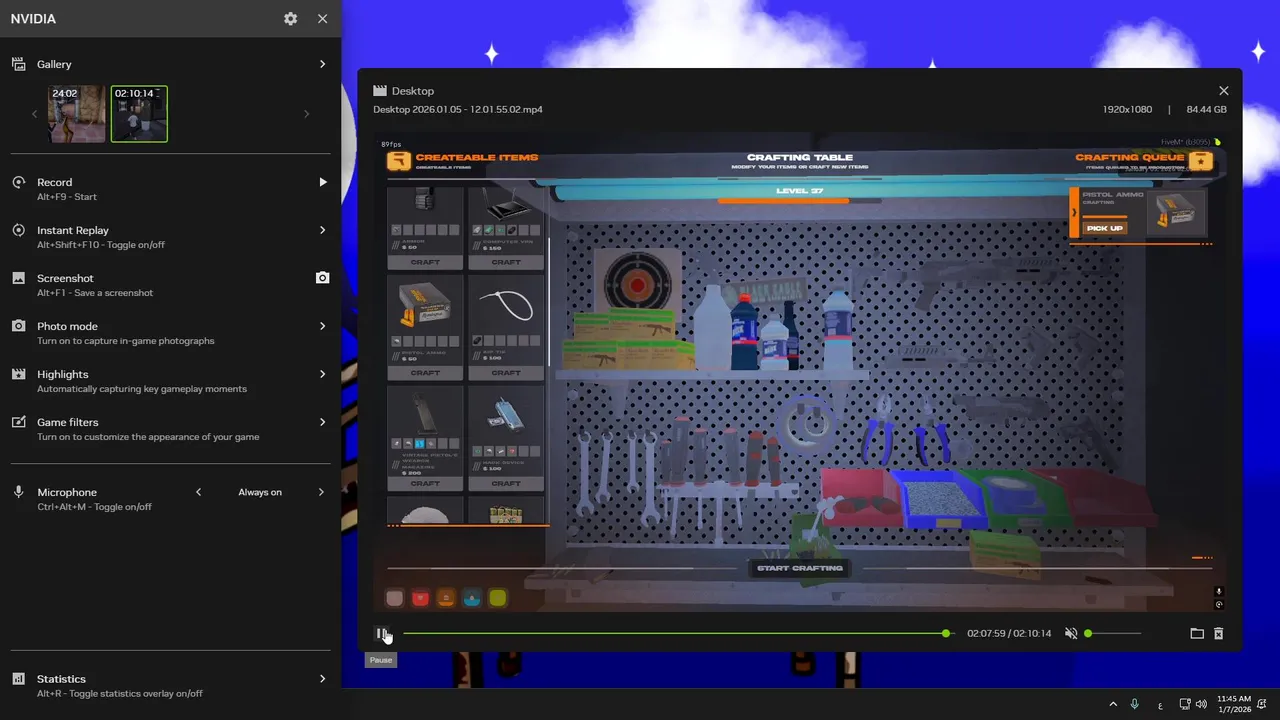This screenshot has width=1280, height=720.
Task: Click START CRAFTING in the video
Action: (x=800, y=568)
